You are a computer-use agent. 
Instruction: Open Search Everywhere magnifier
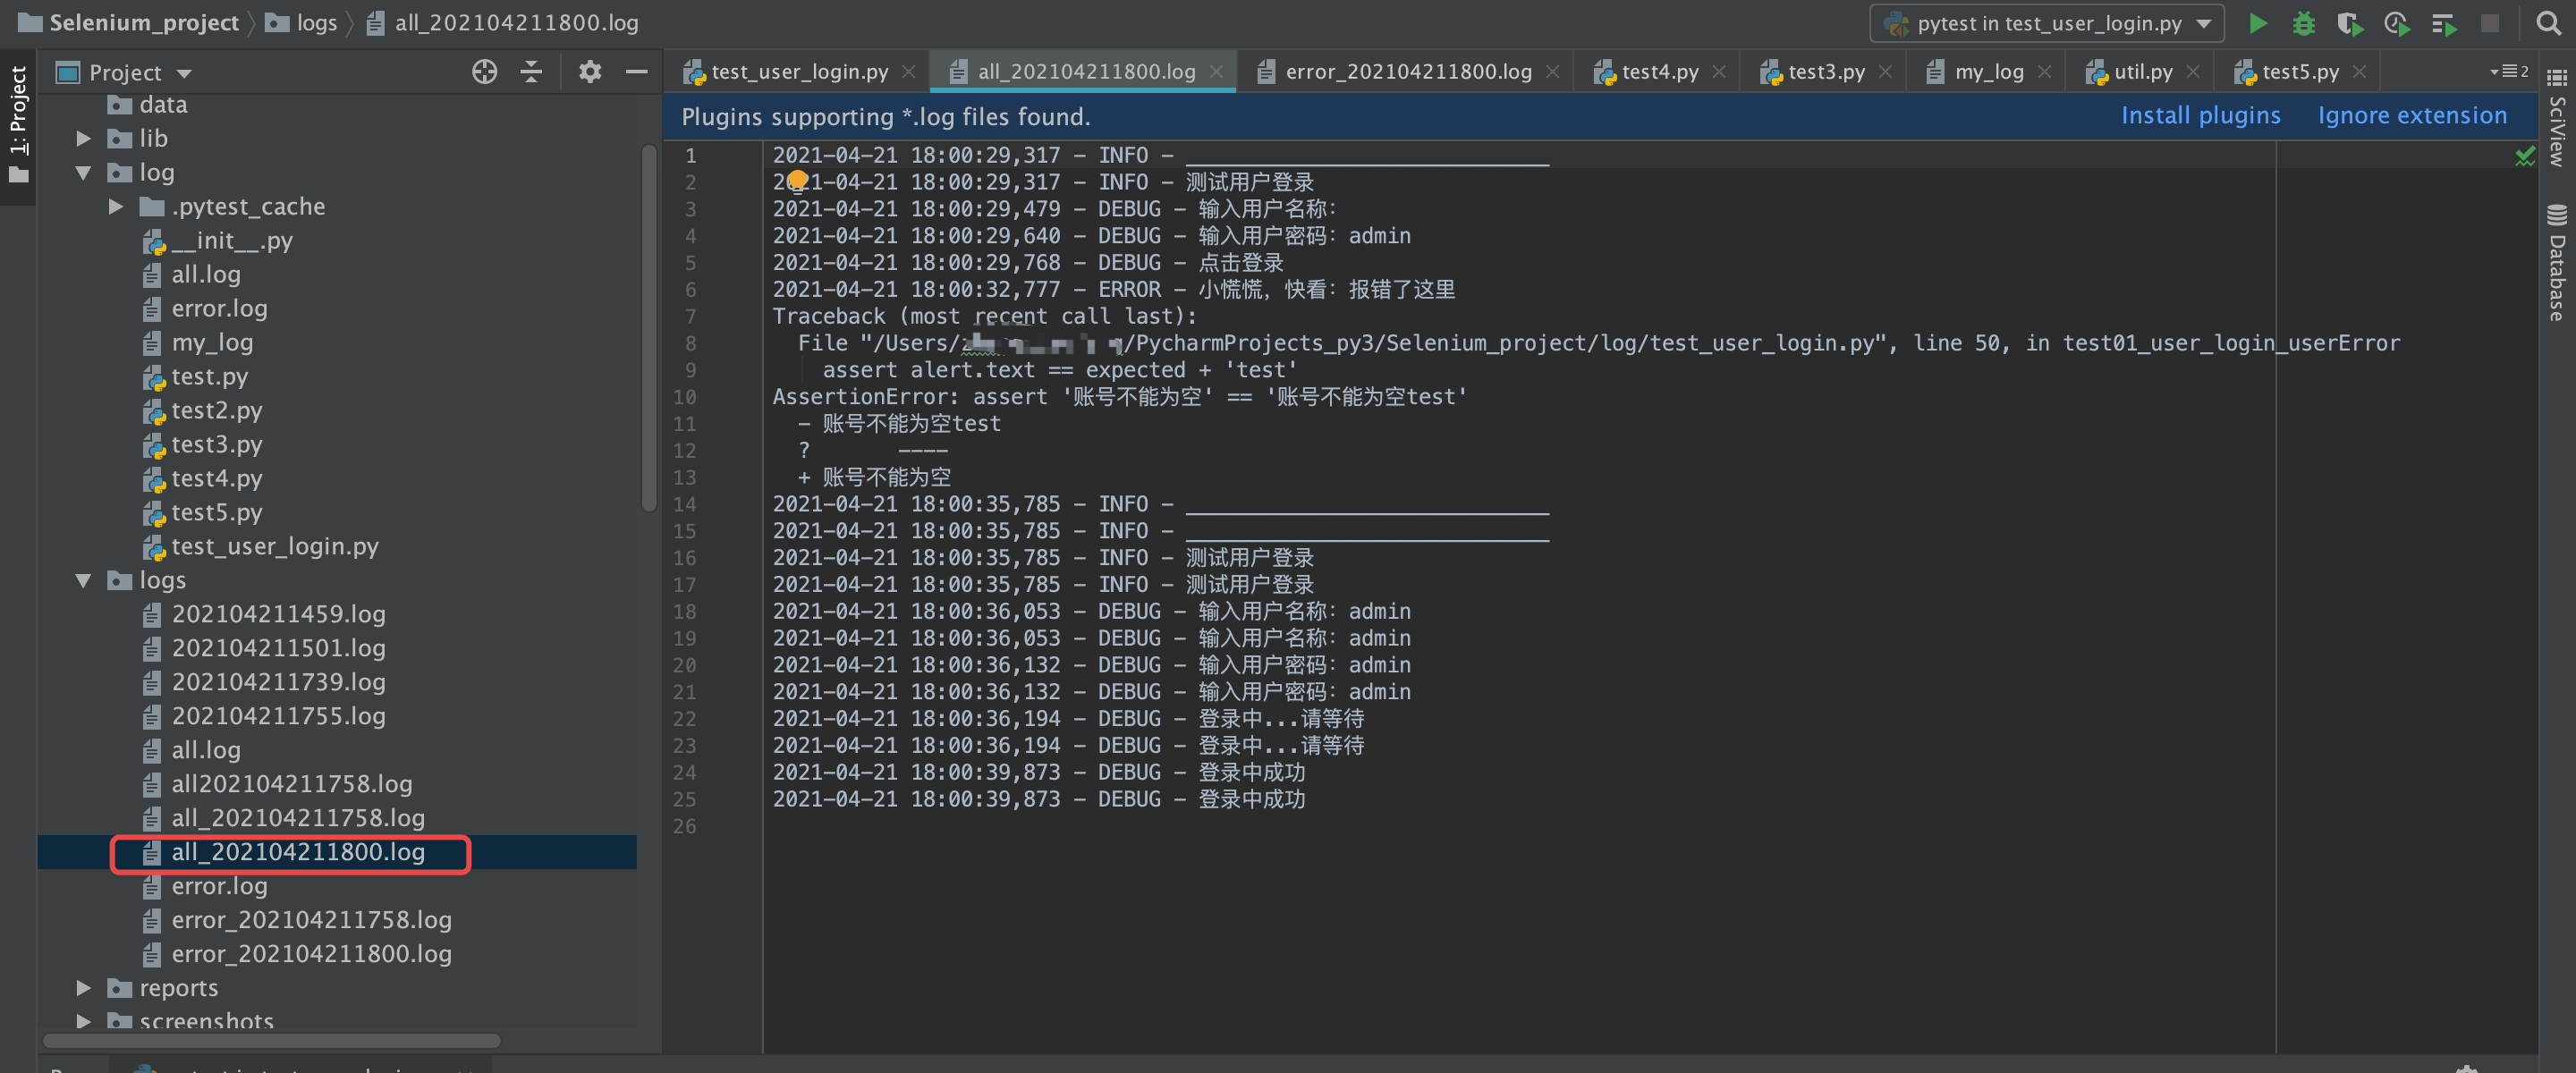(x=2549, y=22)
